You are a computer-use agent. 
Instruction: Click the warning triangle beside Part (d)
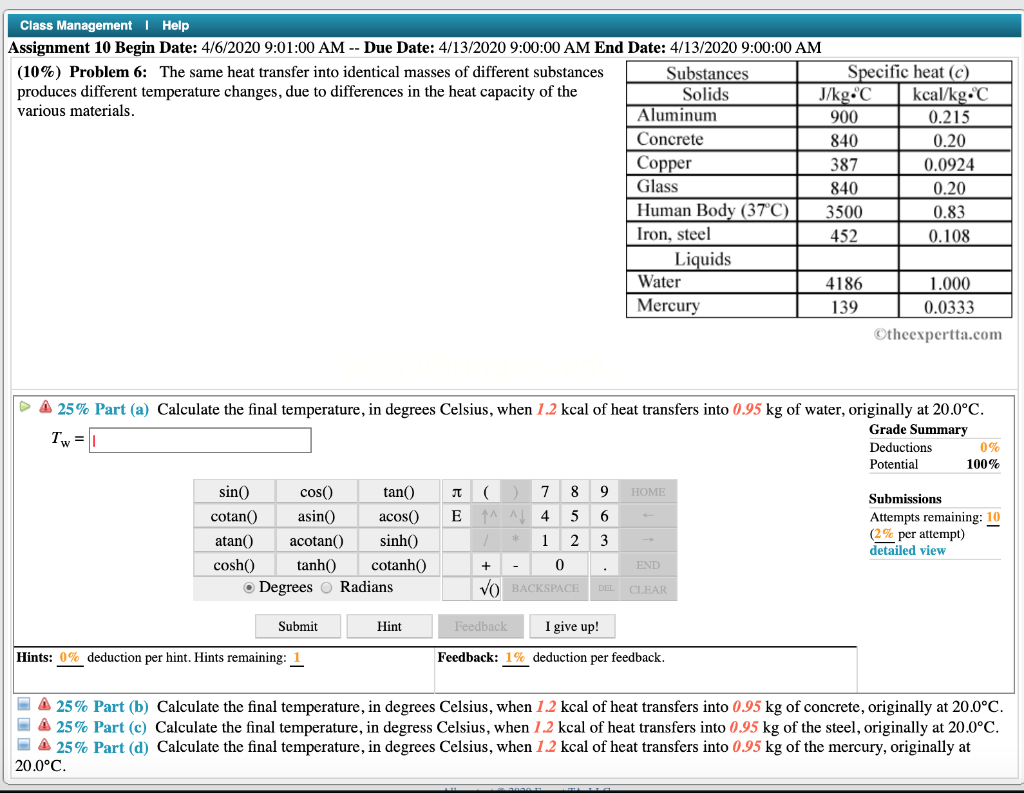tap(45, 745)
